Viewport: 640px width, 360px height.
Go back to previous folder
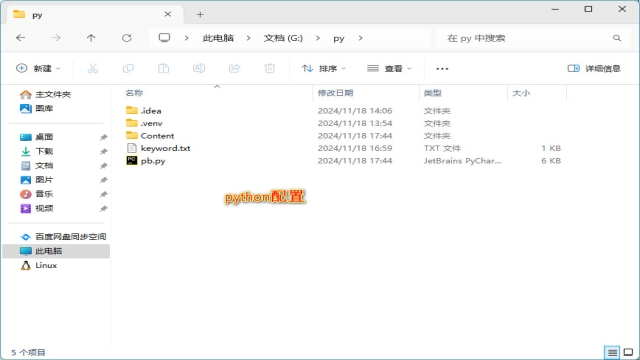(x=20, y=38)
